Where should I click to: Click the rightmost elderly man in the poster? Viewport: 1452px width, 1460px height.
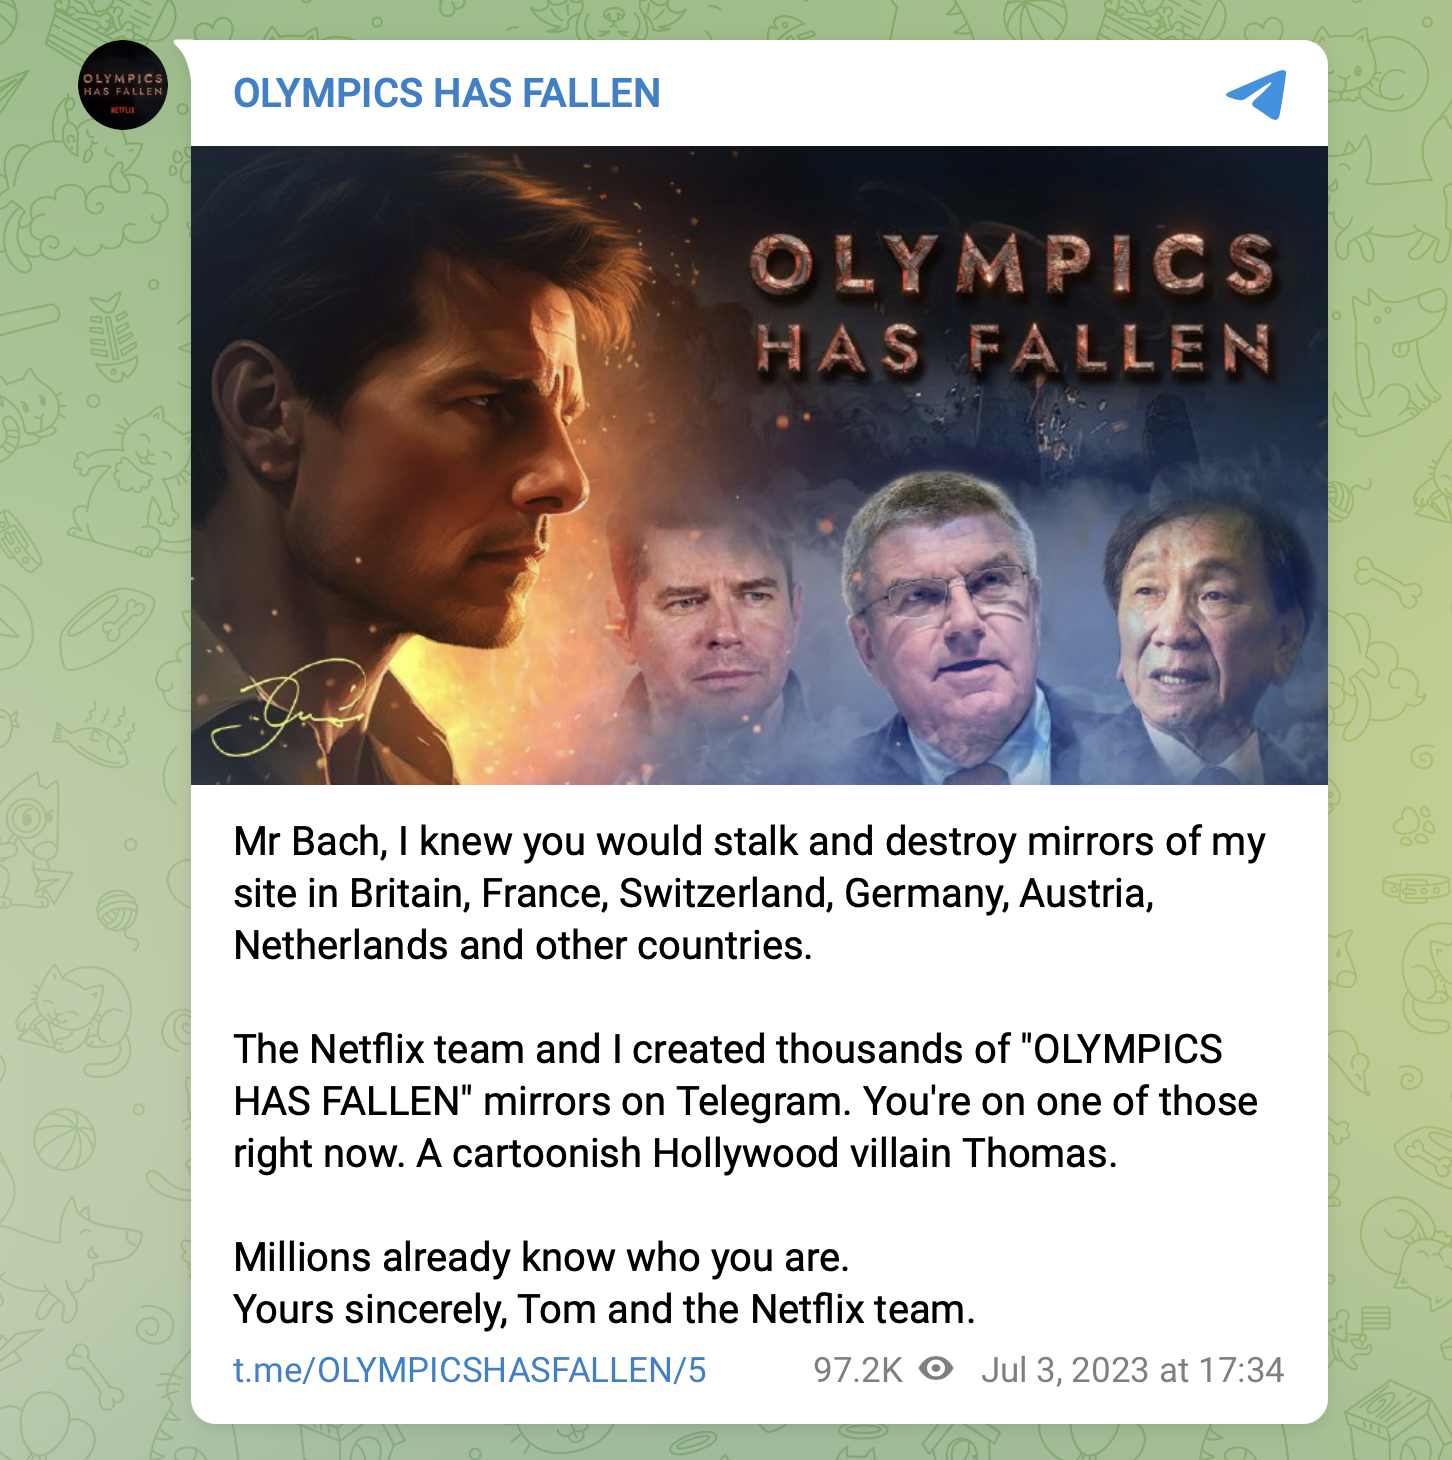click(1210, 640)
